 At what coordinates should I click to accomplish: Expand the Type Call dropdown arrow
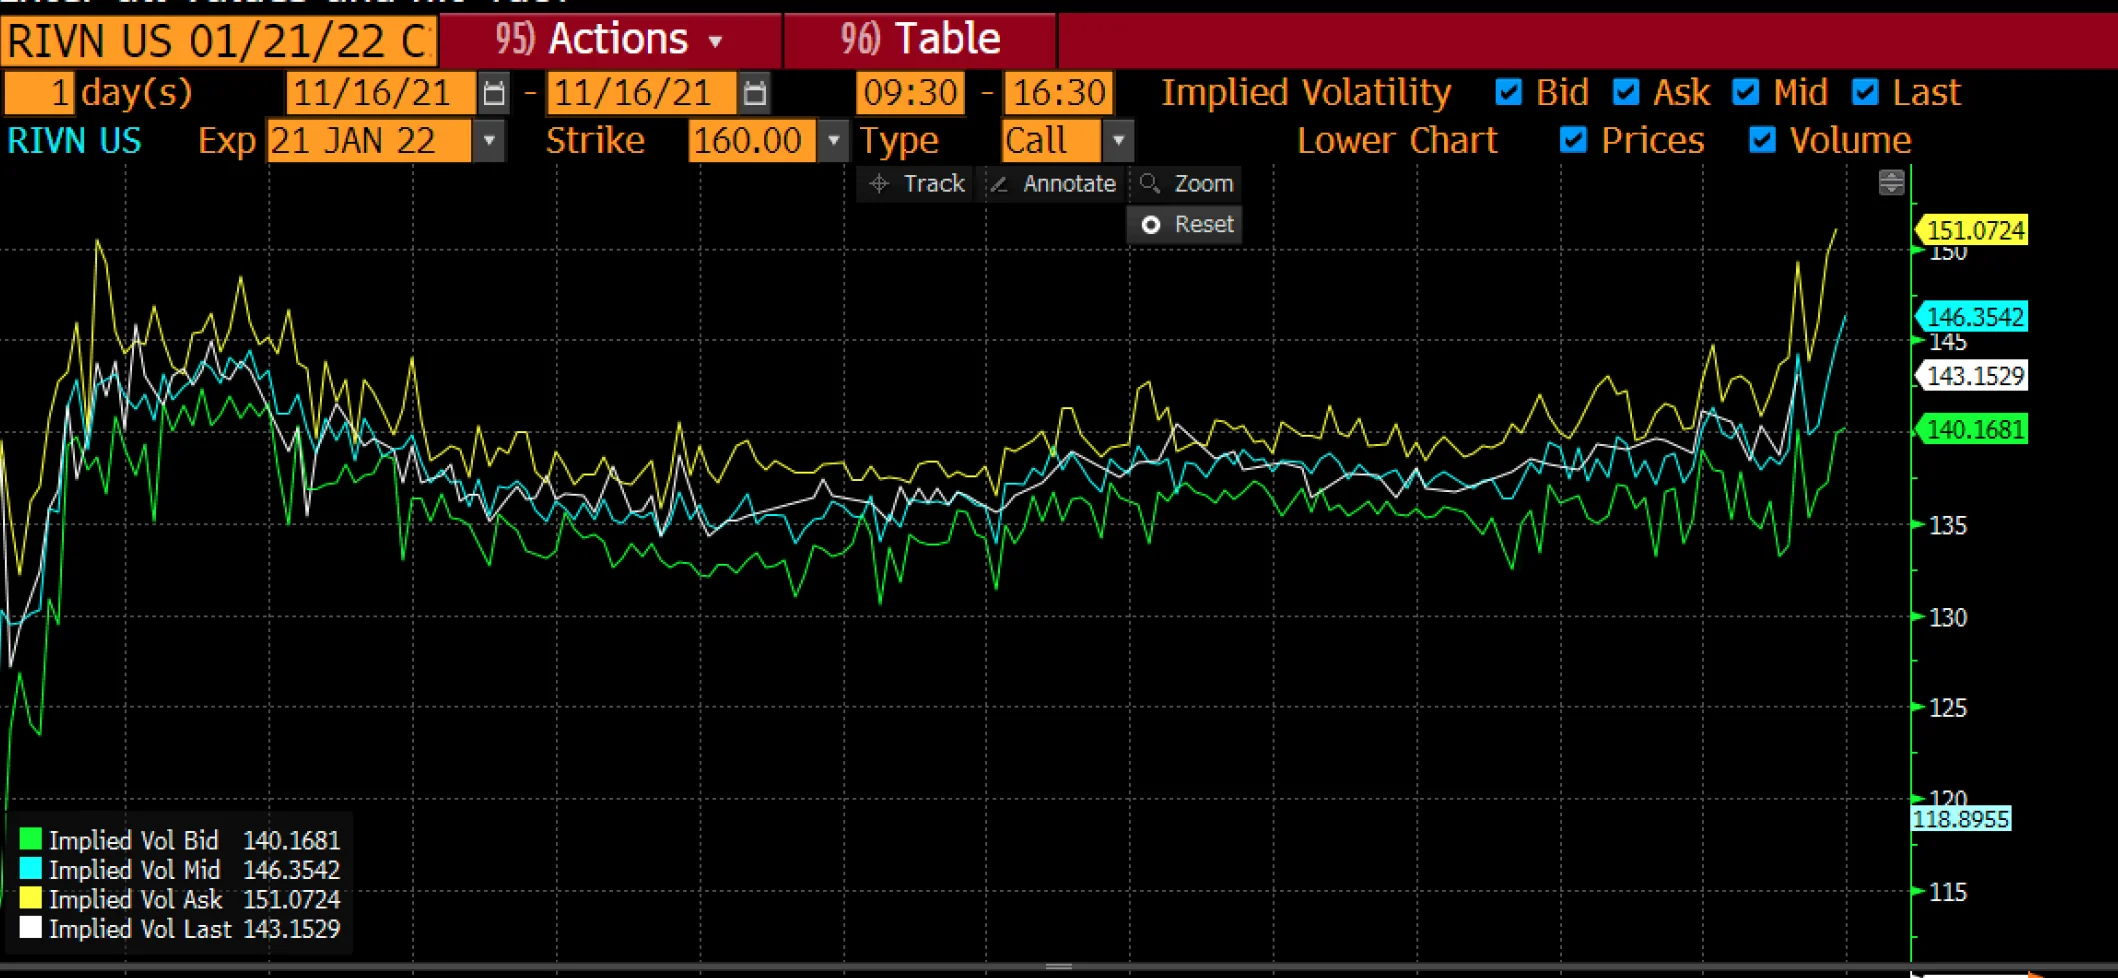coord(1119,141)
